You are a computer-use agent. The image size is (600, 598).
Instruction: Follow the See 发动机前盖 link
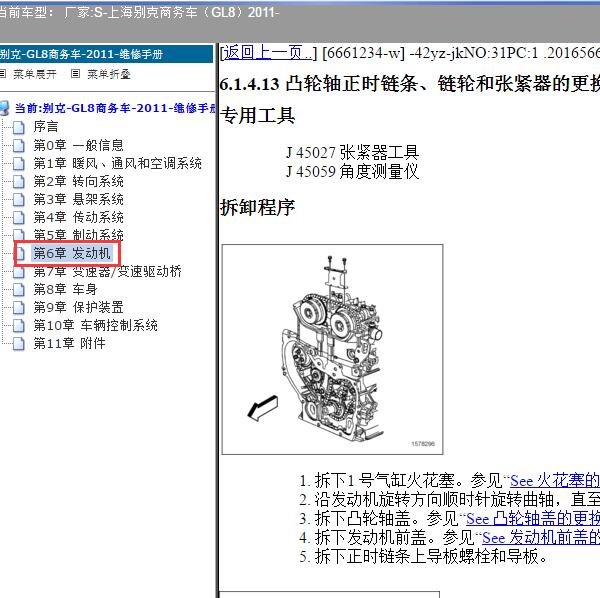pyautogui.click(x=541, y=538)
